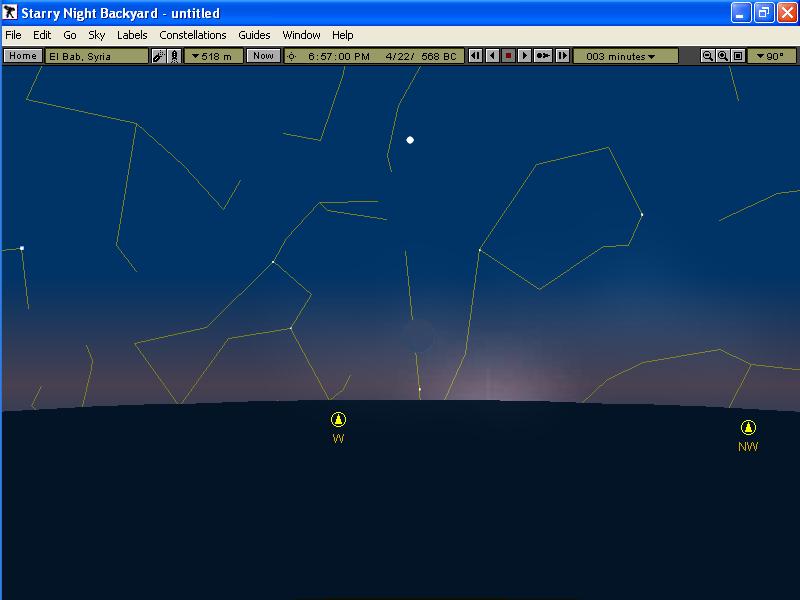Stop time with the red square button
The image size is (800, 600).
pyautogui.click(x=508, y=56)
